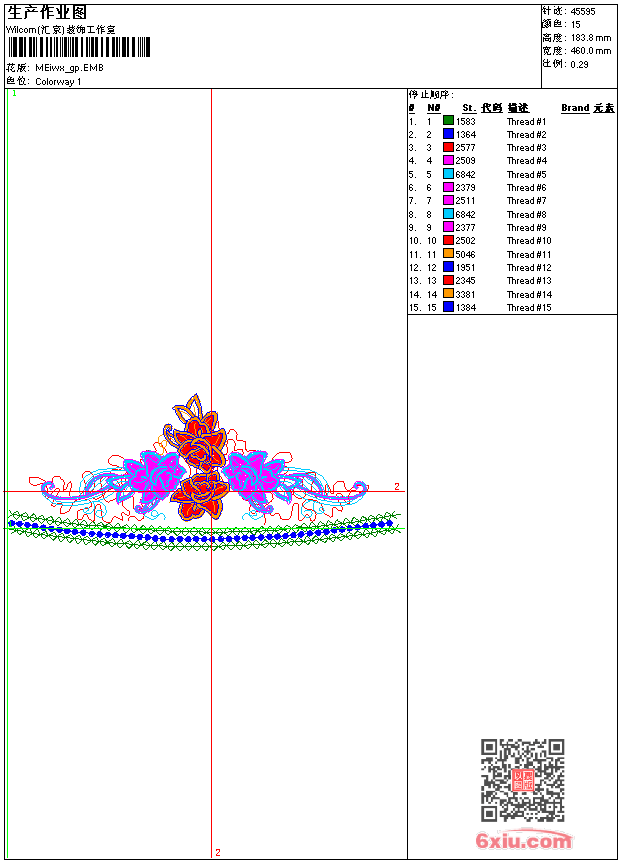Select the red swatch next to 2502
Viewport: 620px width, 860px height.
coord(448,240)
